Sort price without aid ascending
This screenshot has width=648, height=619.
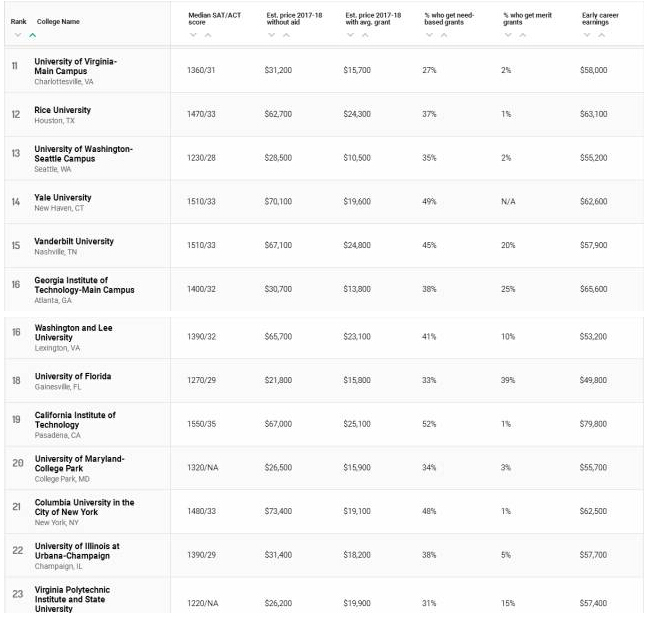(x=286, y=35)
